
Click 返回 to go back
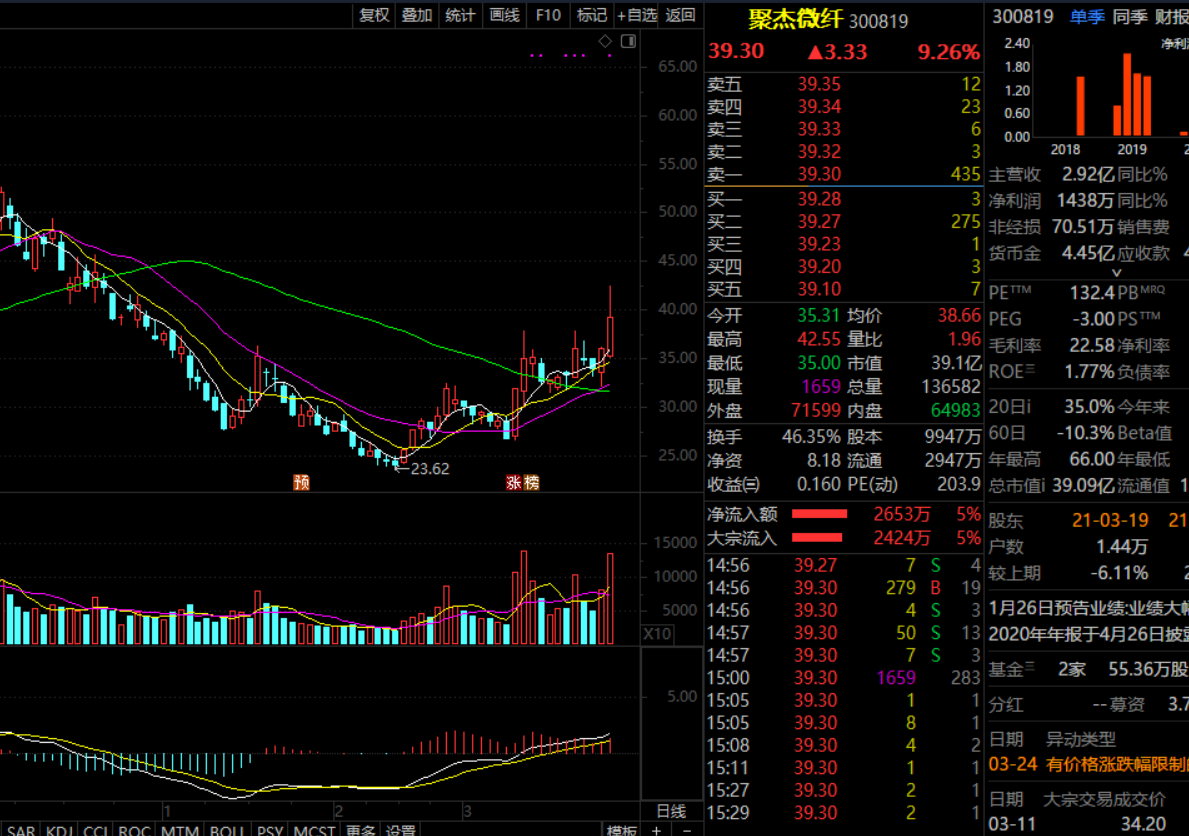[x=680, y=15]
